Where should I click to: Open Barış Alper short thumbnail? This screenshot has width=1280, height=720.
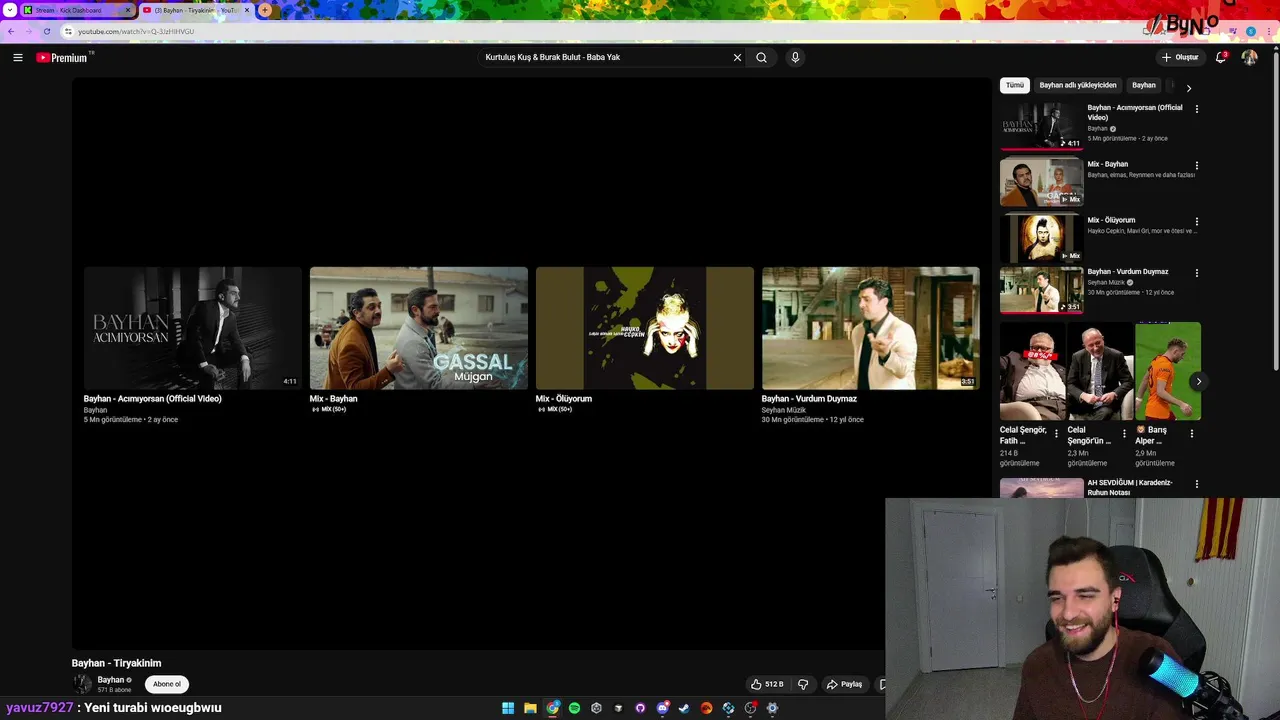pyautogui.click(x=1168, y=371)
